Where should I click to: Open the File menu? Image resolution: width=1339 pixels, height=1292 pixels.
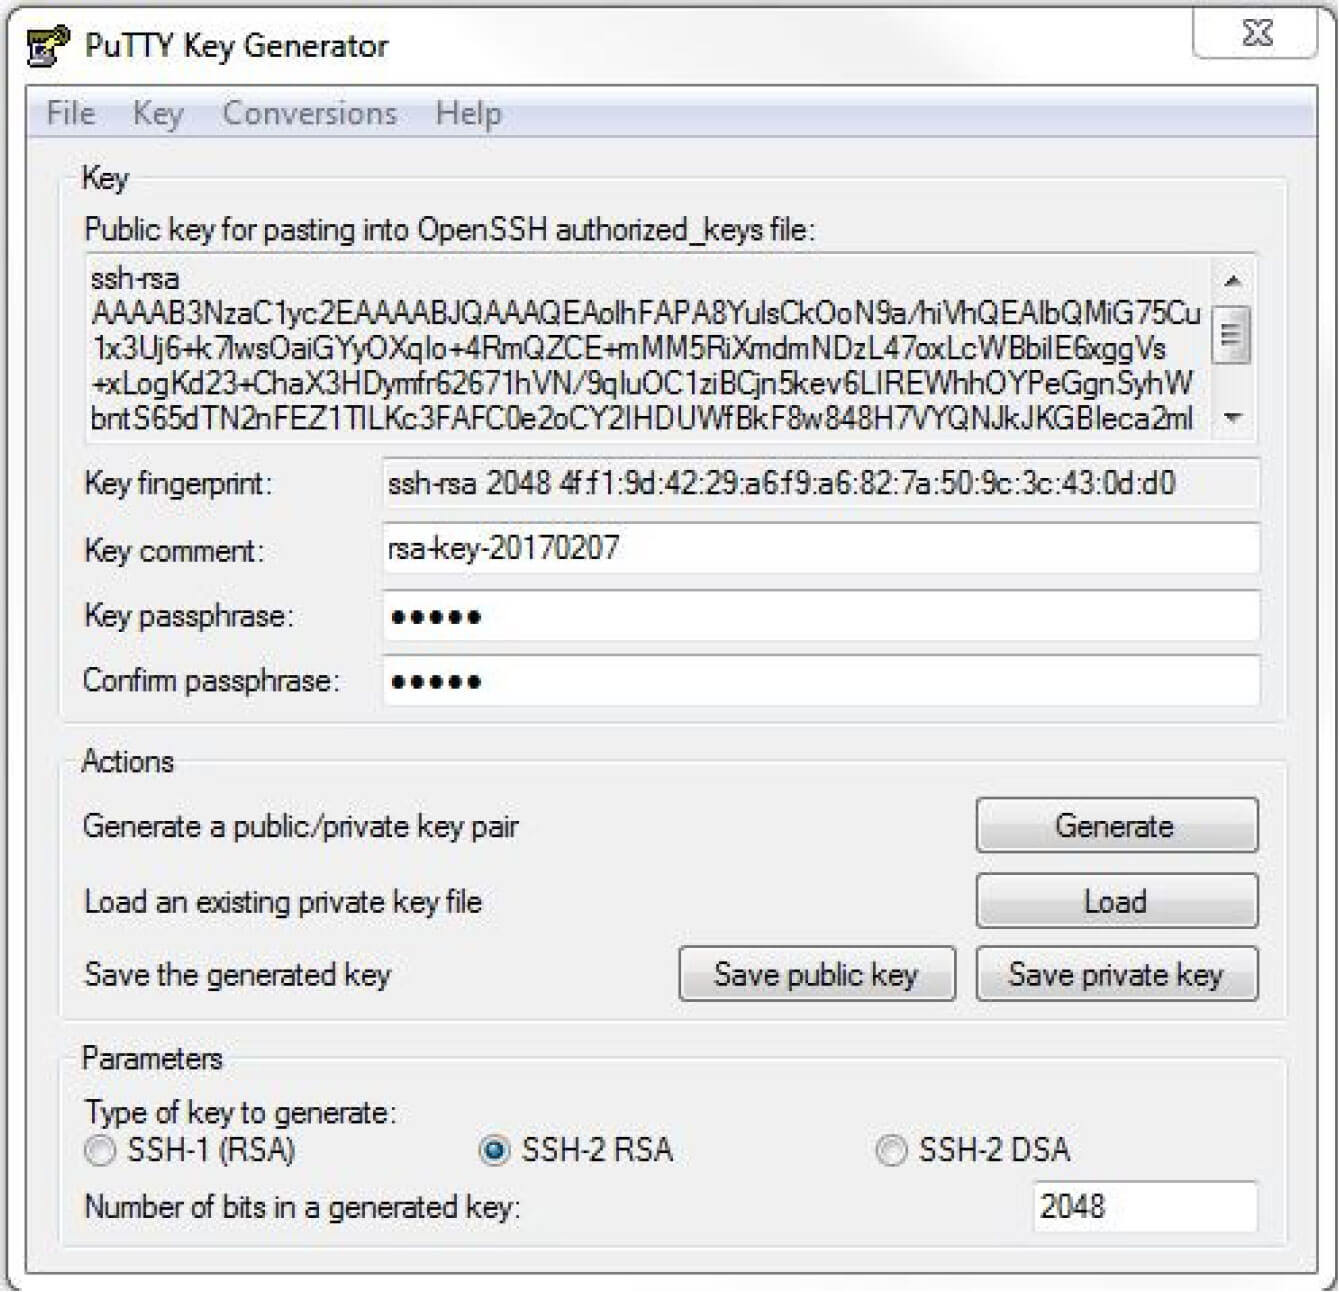click(x=69, y=113)
